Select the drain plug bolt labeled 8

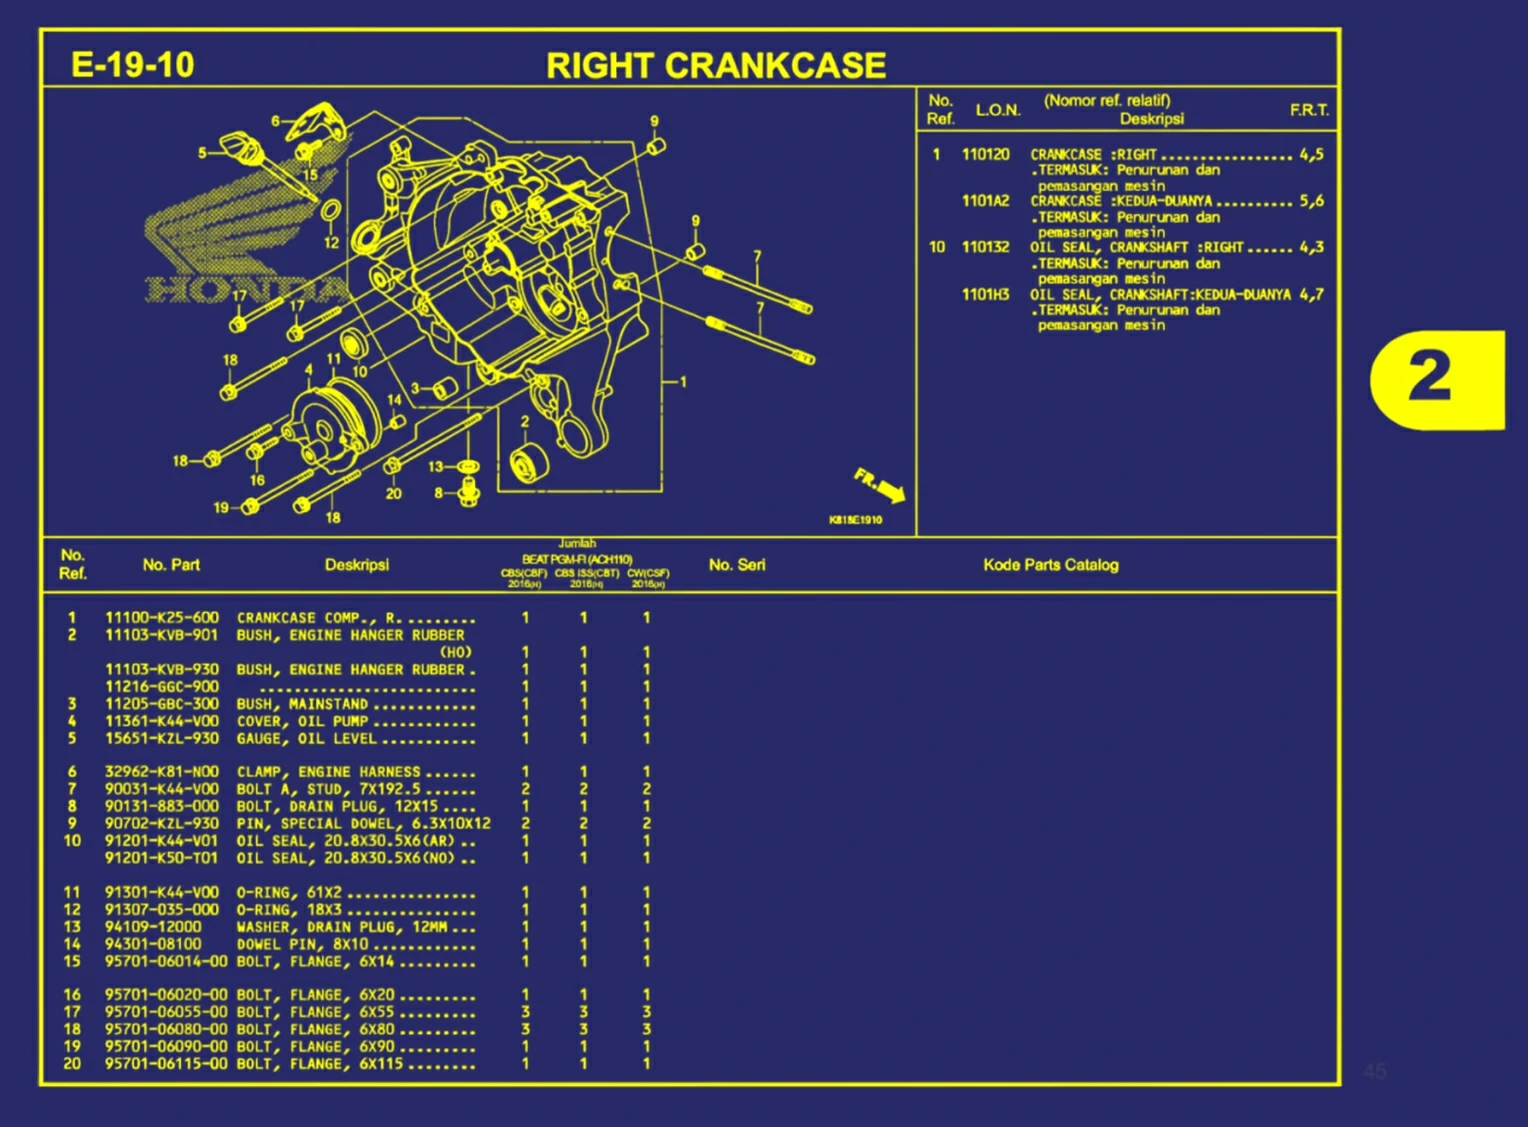point(470,490)
